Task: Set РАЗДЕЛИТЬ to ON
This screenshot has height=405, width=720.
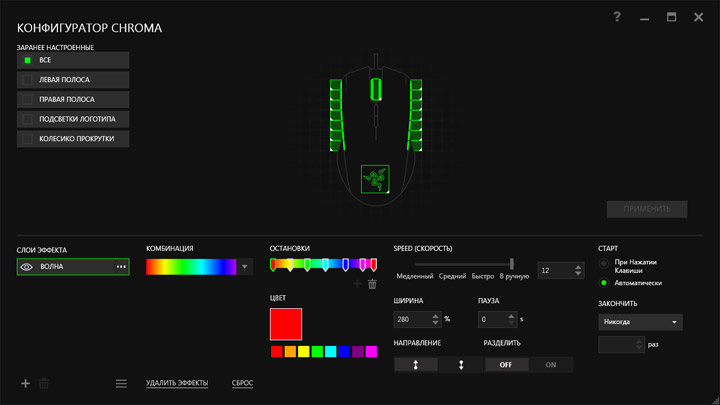Action: click(551, 365)
